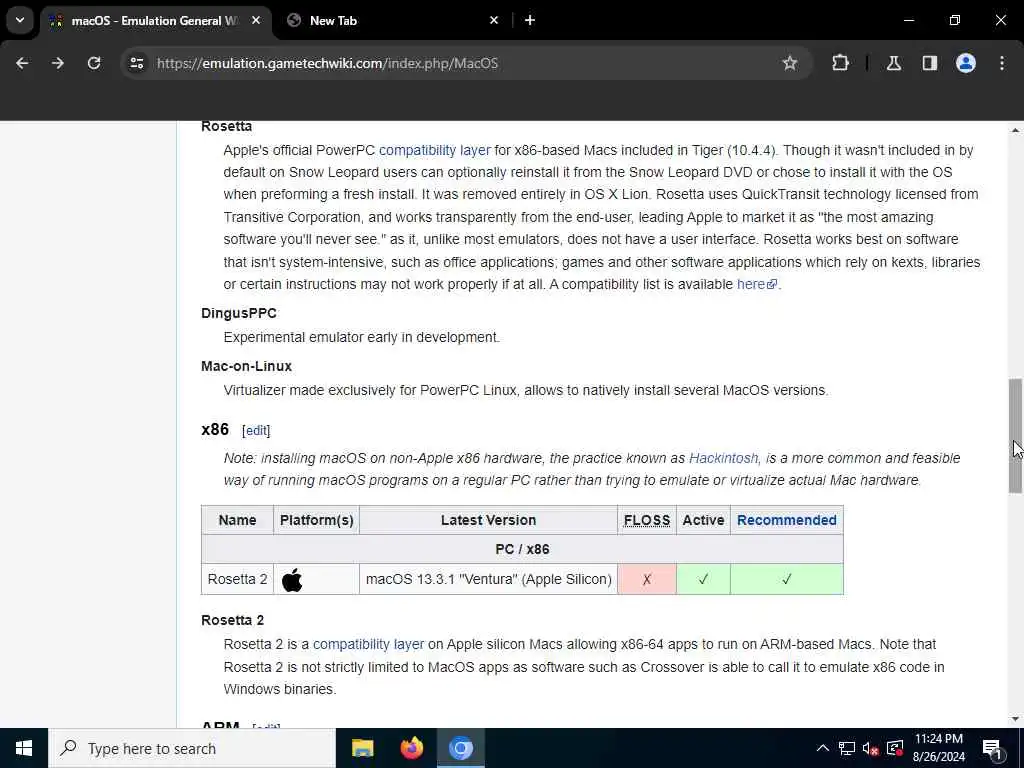
Task: View site information icon in address bar
Action: point(136,63)
